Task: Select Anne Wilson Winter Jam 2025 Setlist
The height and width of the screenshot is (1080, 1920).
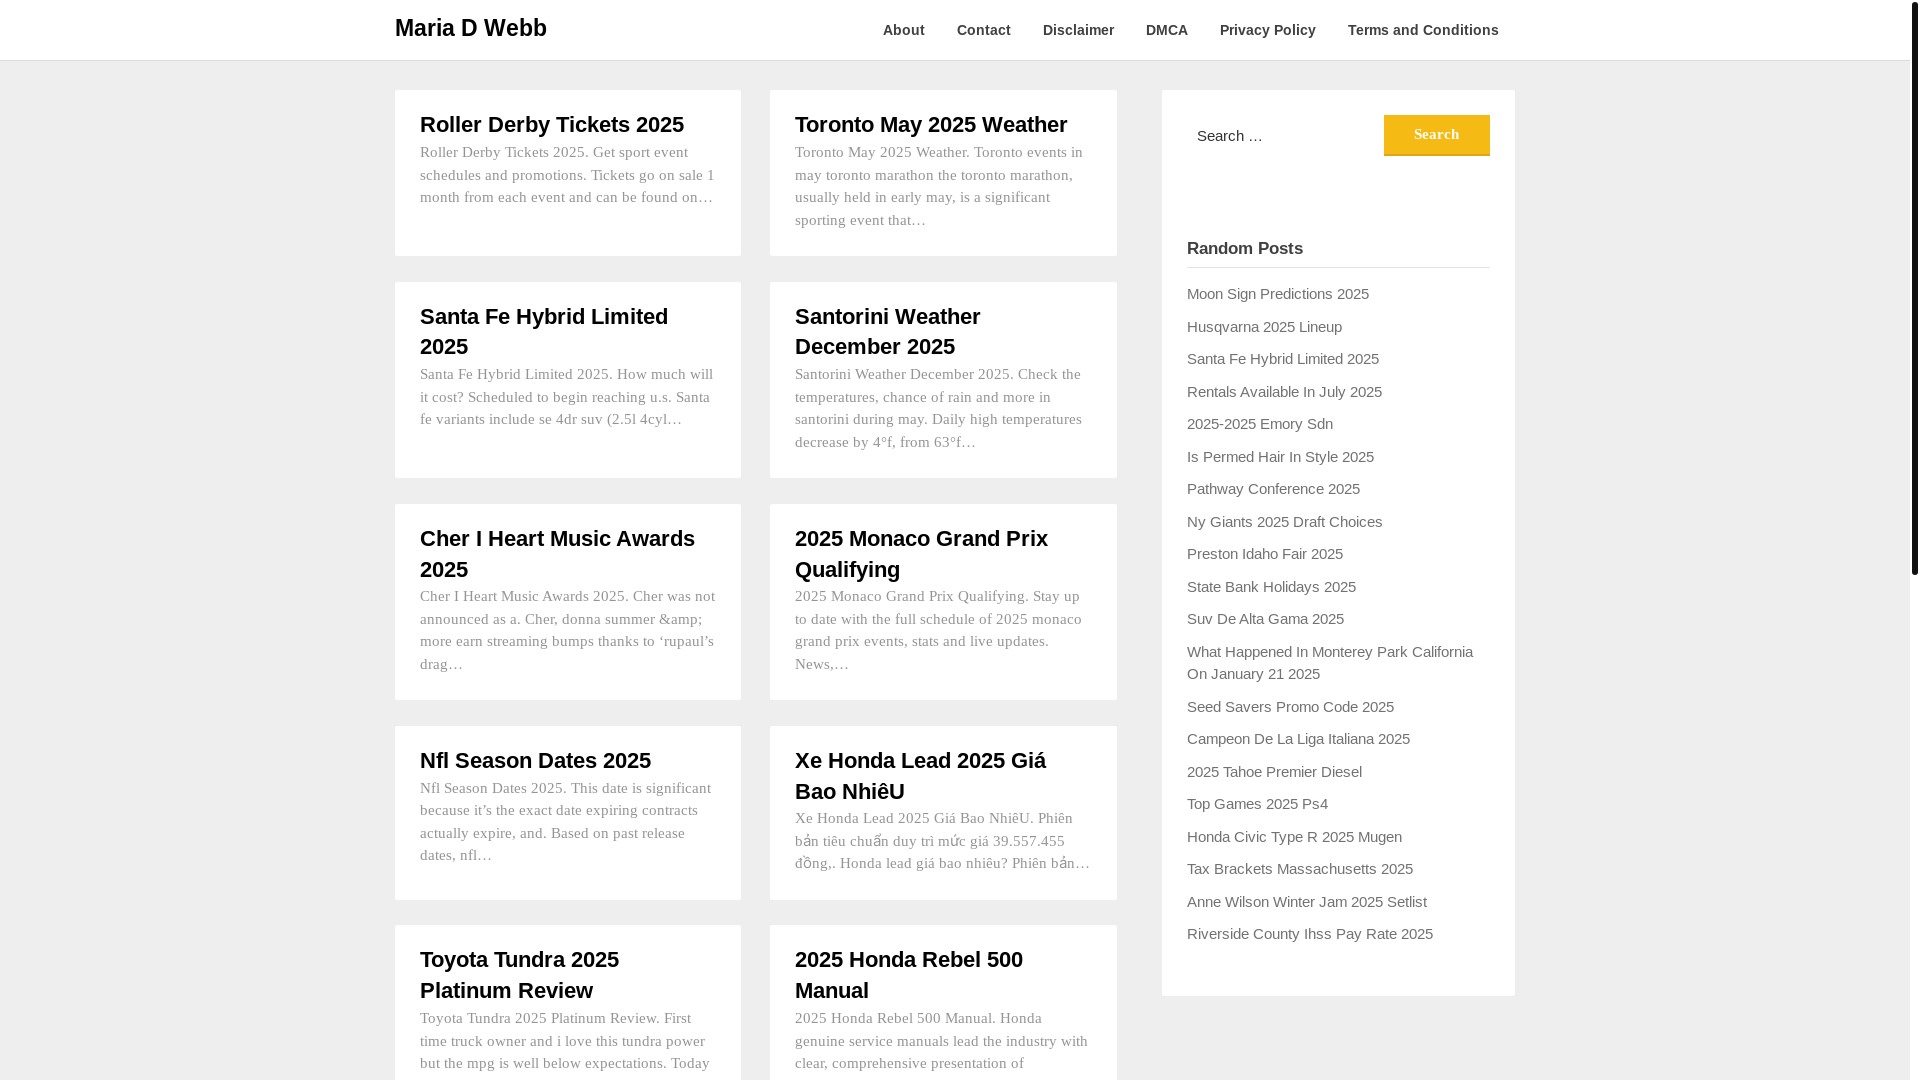Action: click(x=1306, y=902)
